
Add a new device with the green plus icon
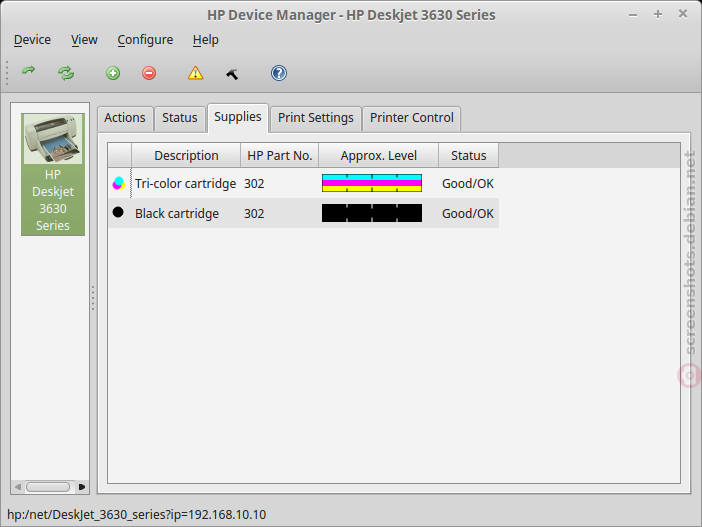pos(113,73)
